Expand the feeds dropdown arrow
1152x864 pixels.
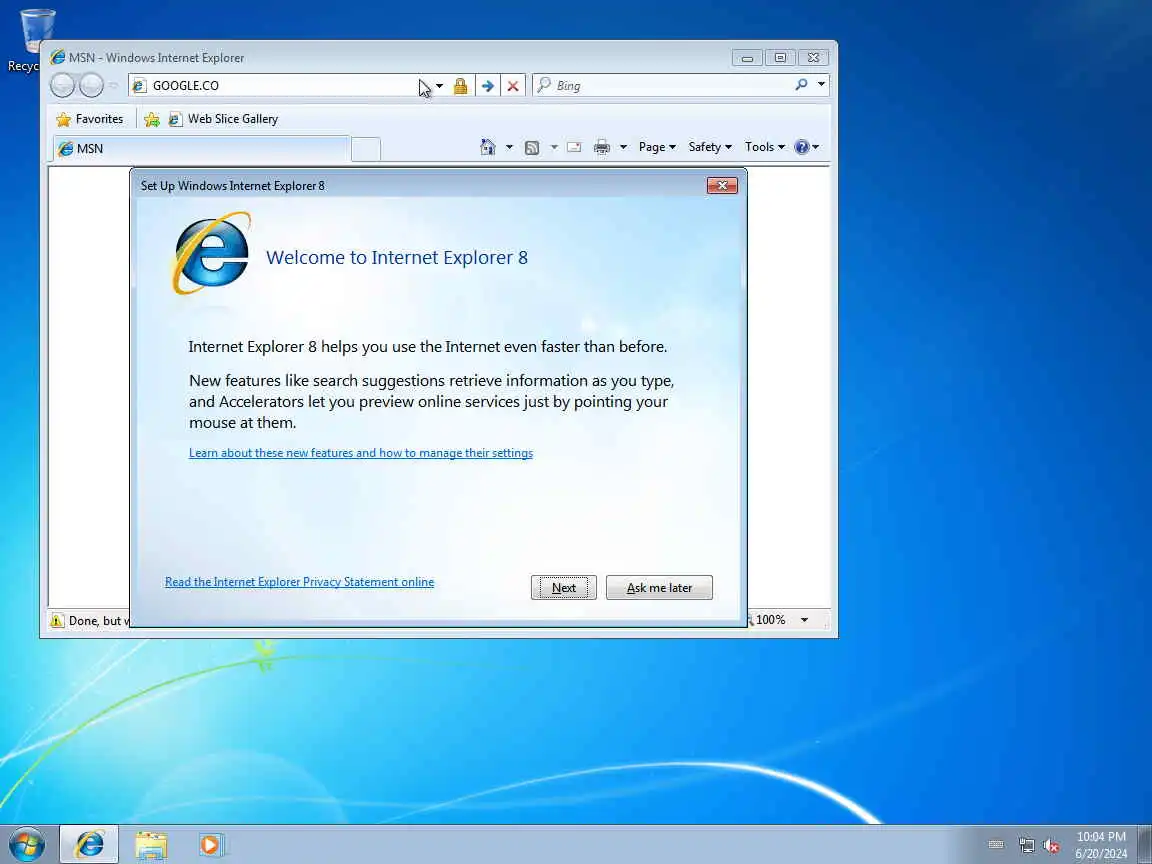click(x=554, y=147)
